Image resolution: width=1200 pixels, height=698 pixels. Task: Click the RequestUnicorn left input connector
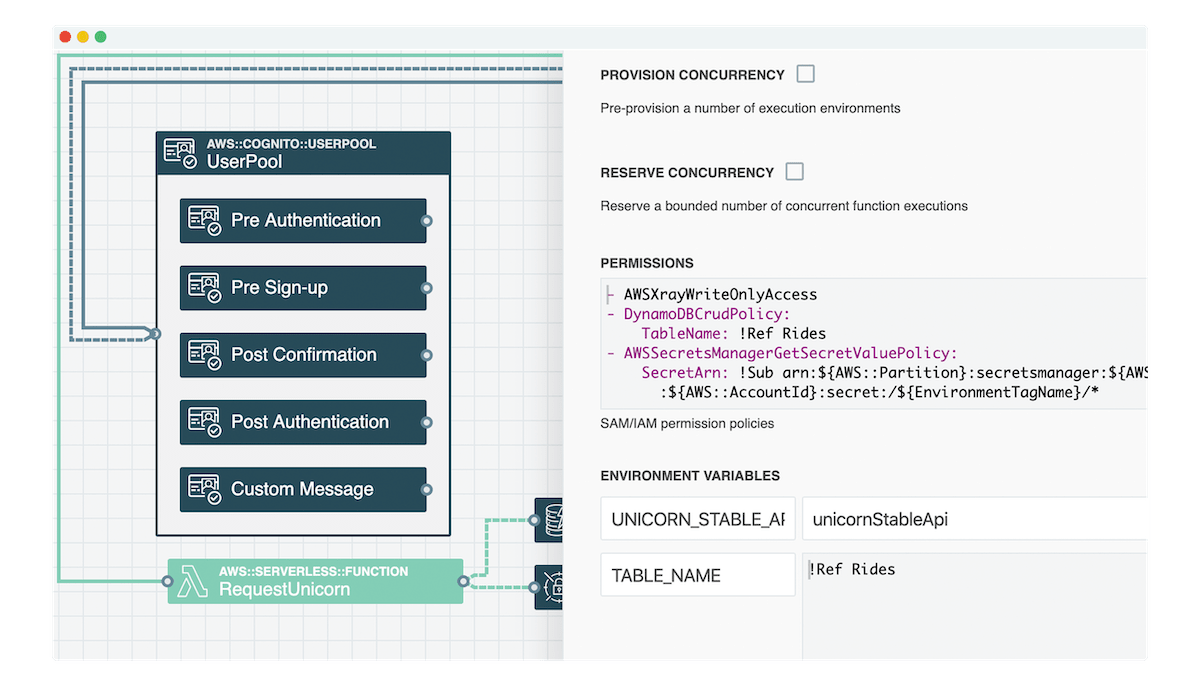pos(168,581)
